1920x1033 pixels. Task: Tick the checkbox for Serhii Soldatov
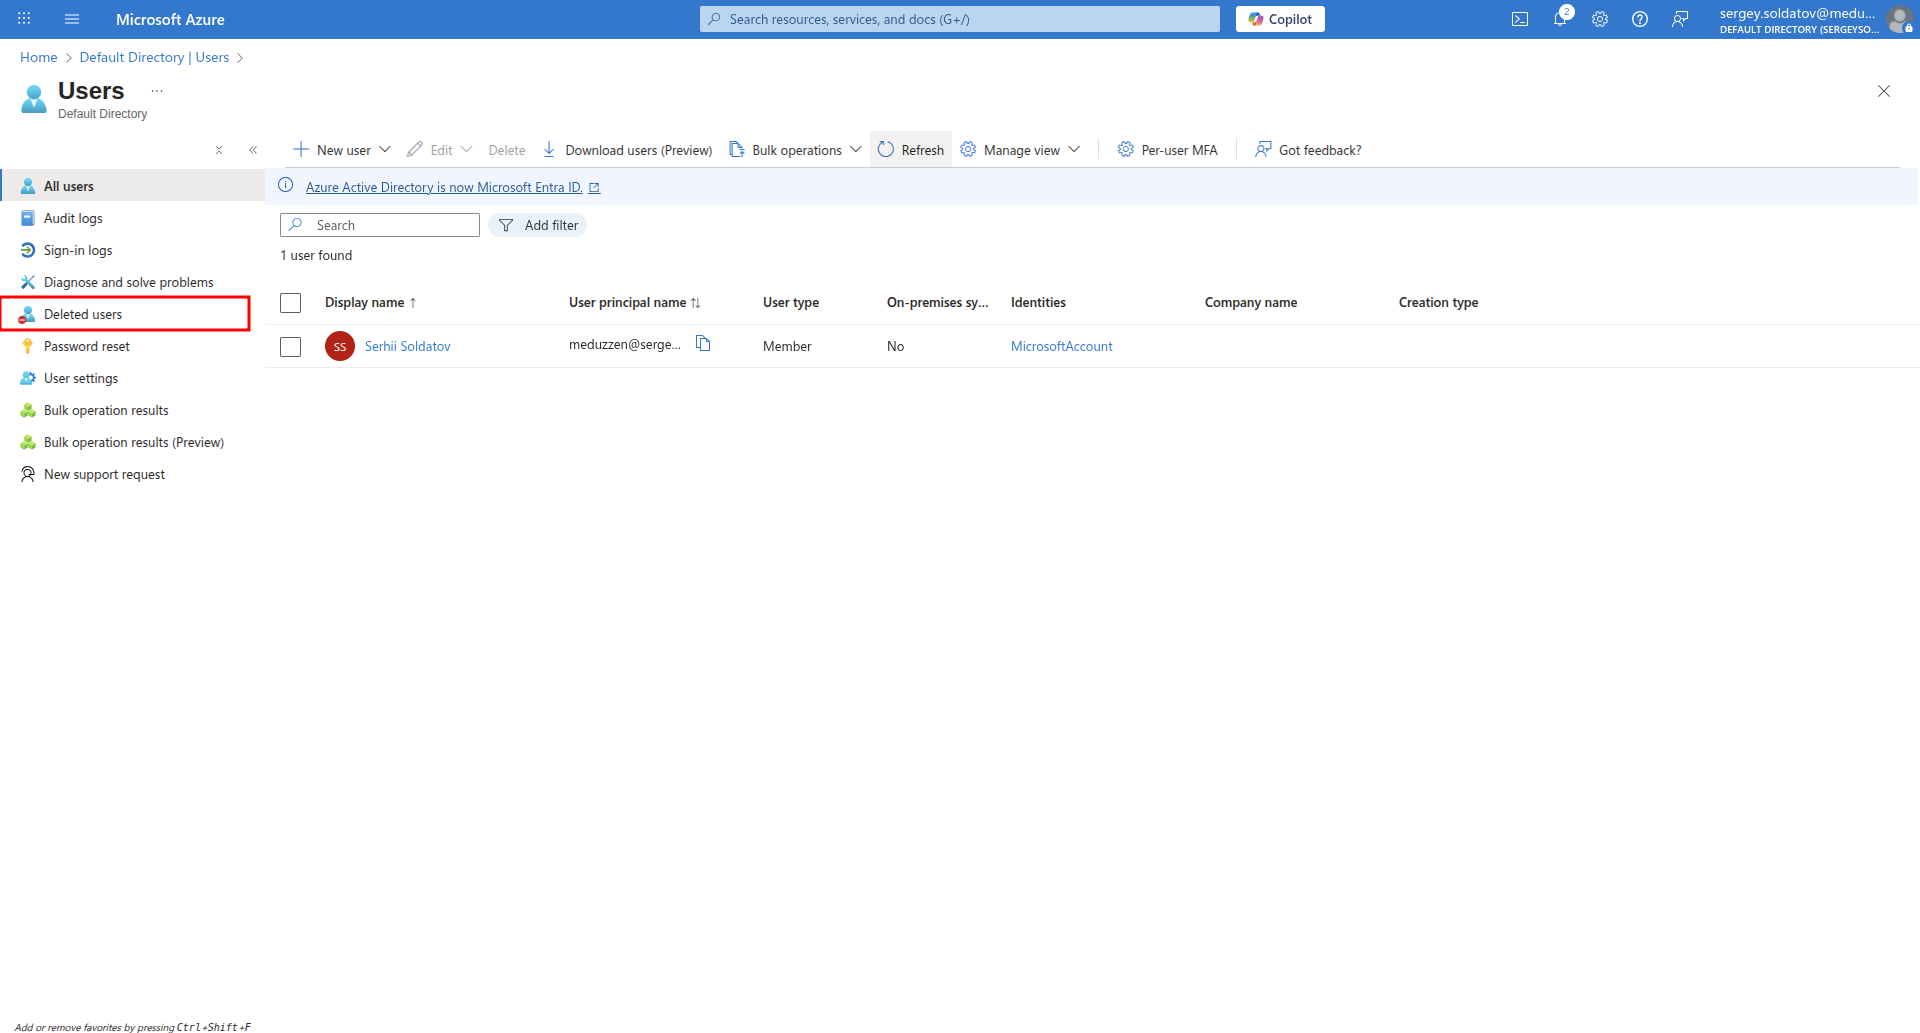point(291,347)
